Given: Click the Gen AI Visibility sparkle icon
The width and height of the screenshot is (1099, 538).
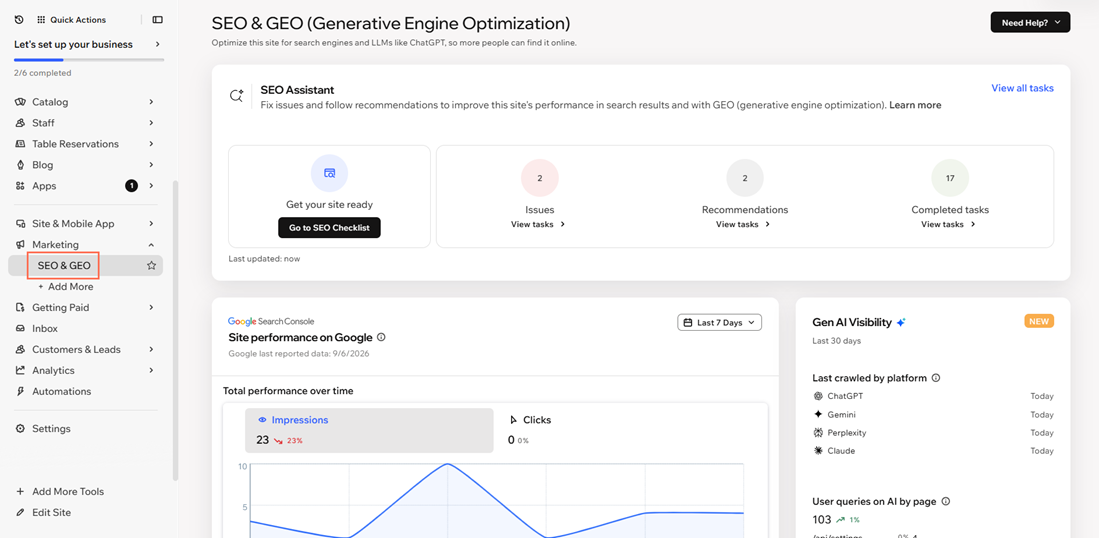Looking at the screenshot, I should 901,322.
